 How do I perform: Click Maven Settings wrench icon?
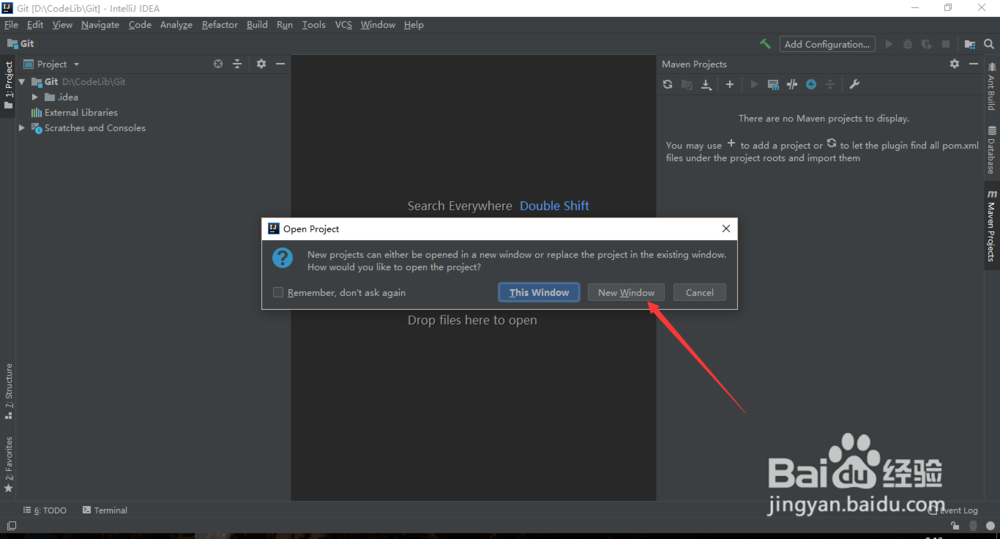[855, 84]
